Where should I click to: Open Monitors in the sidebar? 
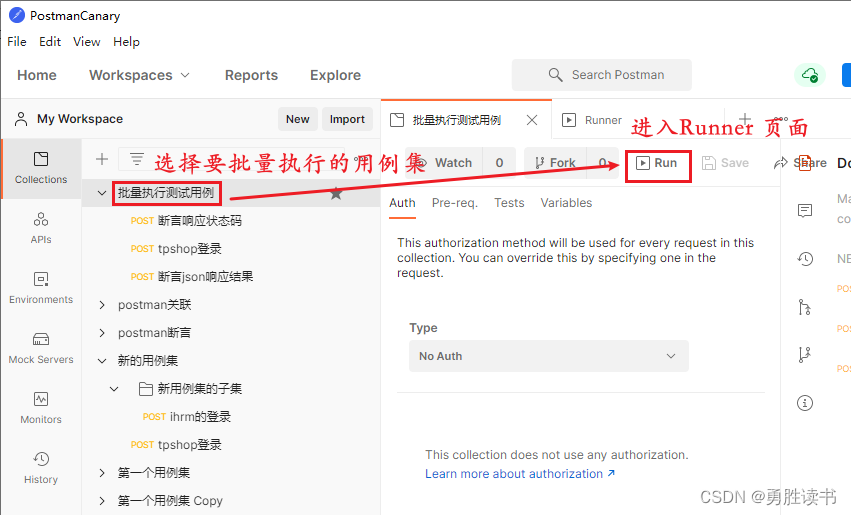point(41,408)
